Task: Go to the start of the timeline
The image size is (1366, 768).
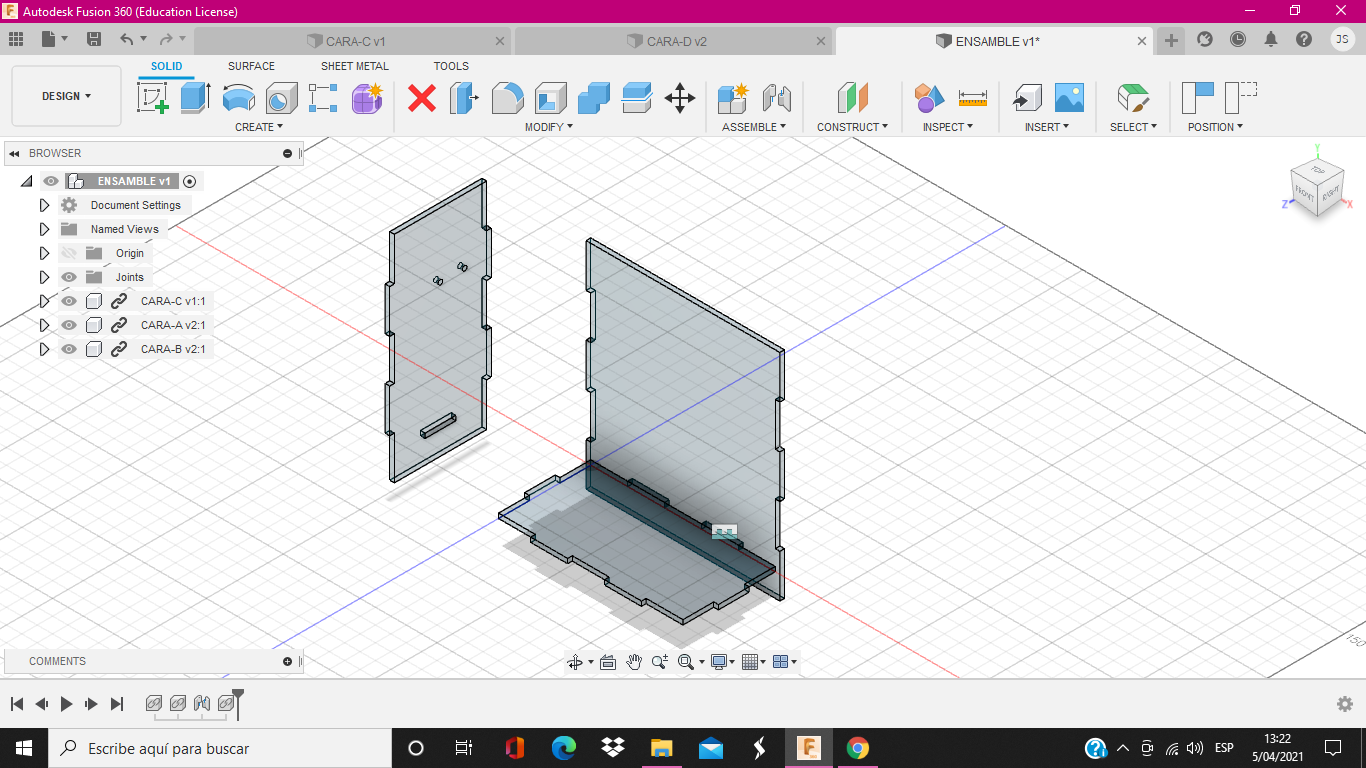Action: (17, 704)
